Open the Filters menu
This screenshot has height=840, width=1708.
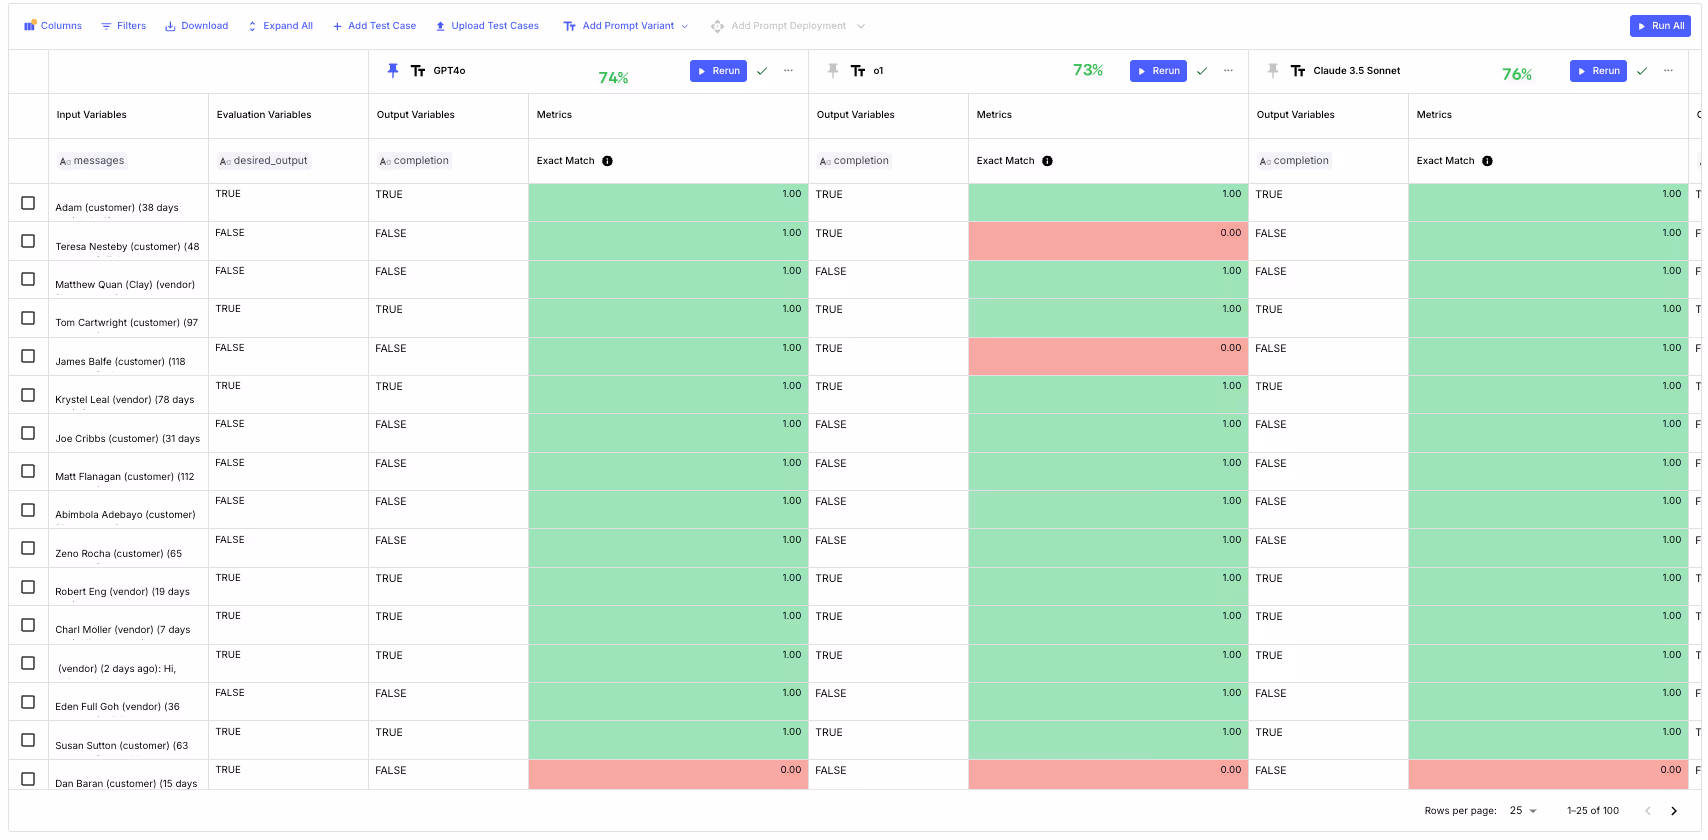(x=123, y=26)
